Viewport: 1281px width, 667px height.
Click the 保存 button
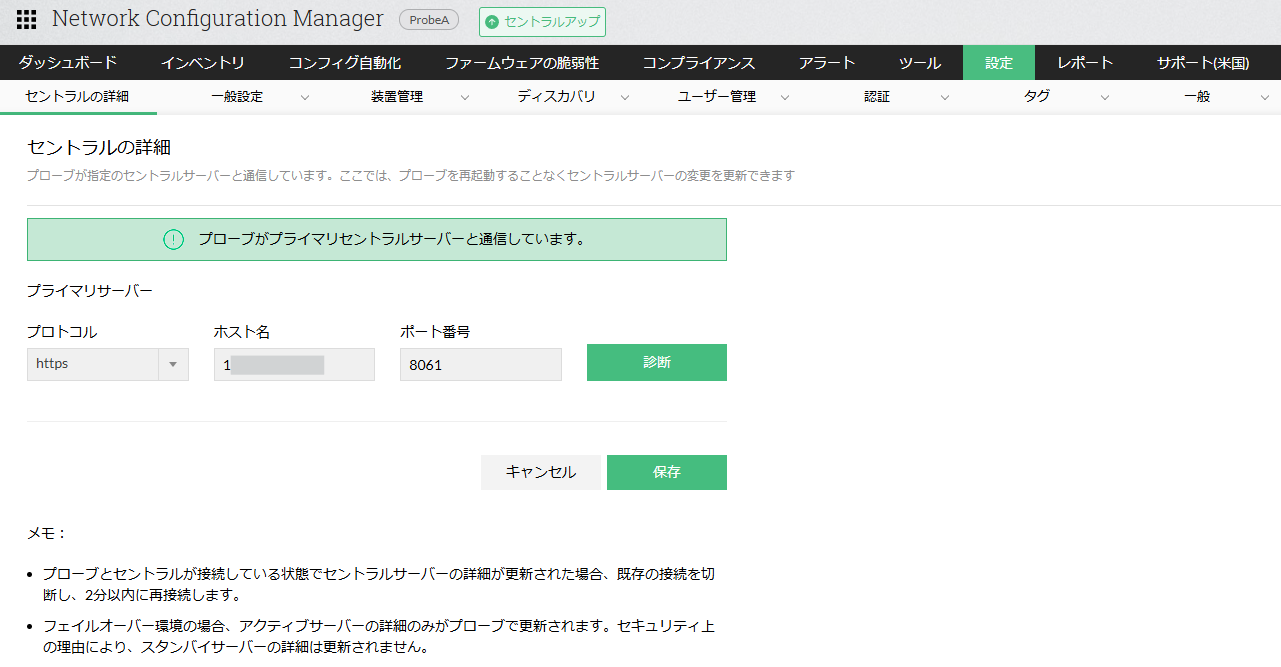pos(666,472)
